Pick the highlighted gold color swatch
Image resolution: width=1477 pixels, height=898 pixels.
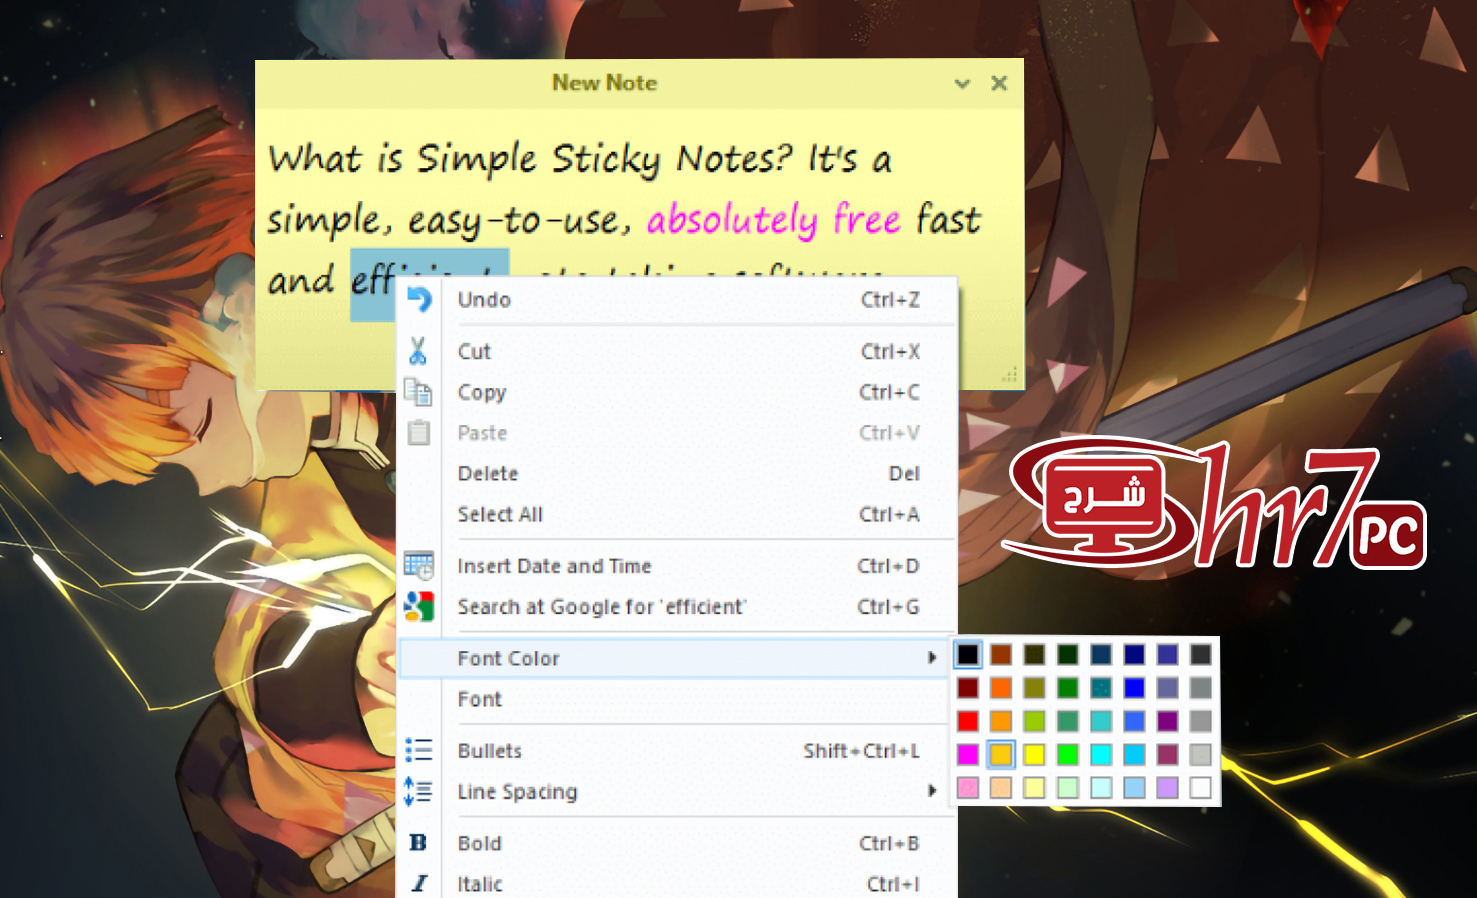tap(1001, 754)
